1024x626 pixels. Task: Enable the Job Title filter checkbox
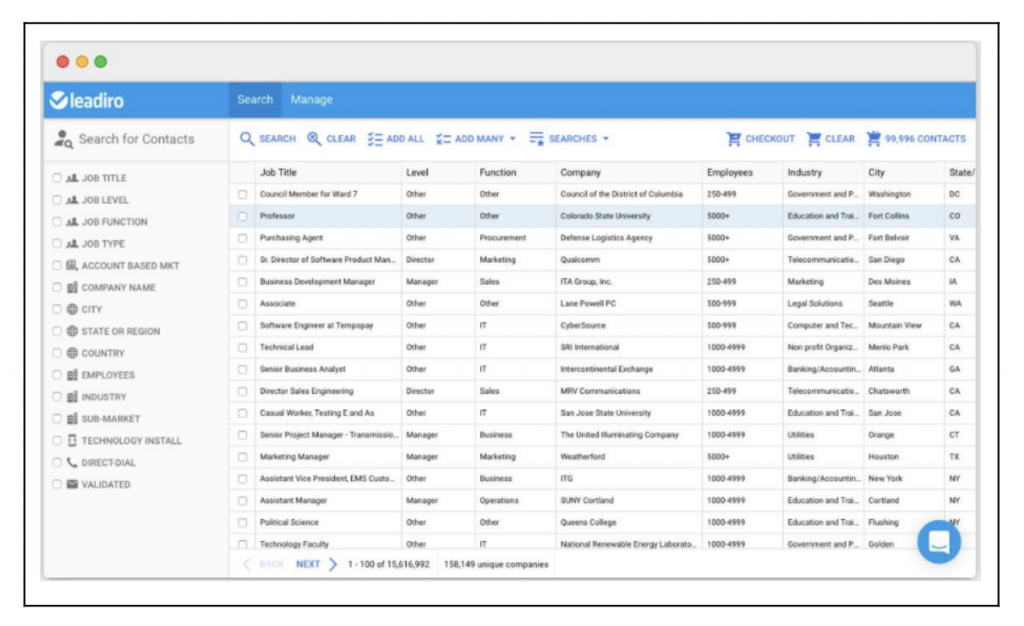coord(57,178)
